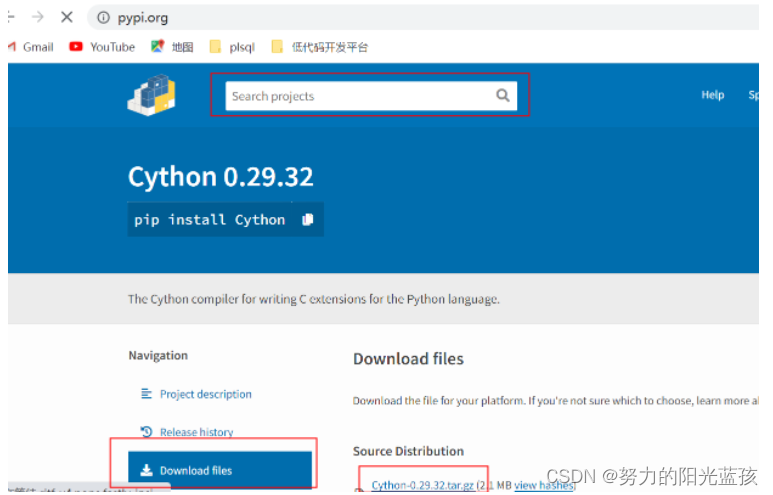773x495 pixels.
Task: Click the pip install Cython text
Action: tap(210, 219)
